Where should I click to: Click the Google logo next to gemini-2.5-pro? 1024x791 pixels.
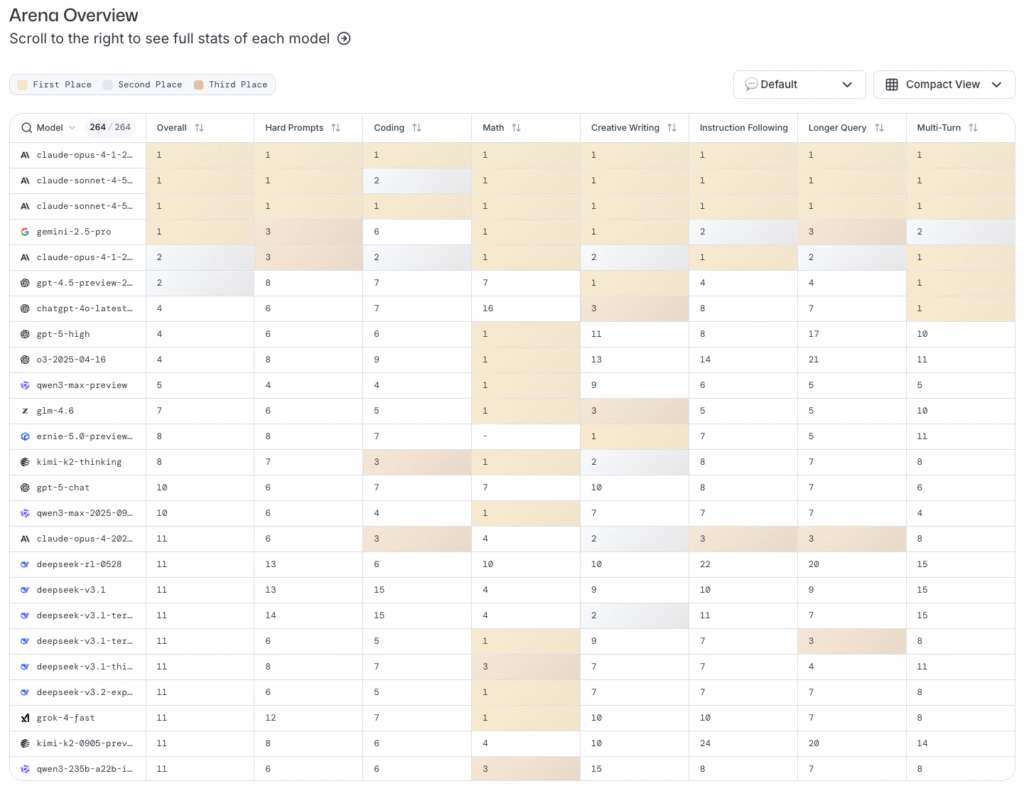25,232
